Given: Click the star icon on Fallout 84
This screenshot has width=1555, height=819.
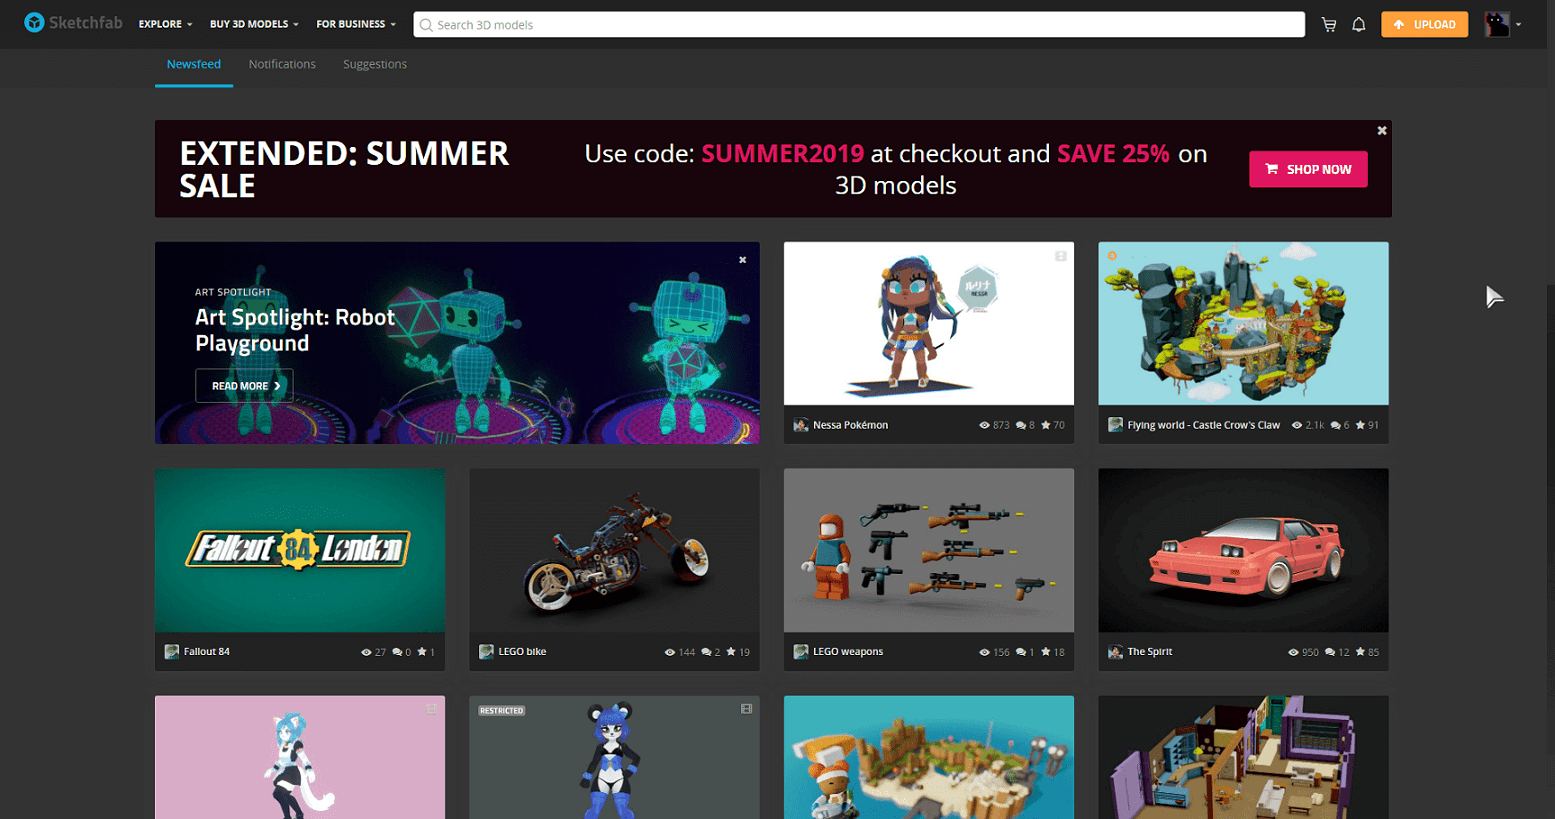Looking at the screenshot, I should click(422, 652).
